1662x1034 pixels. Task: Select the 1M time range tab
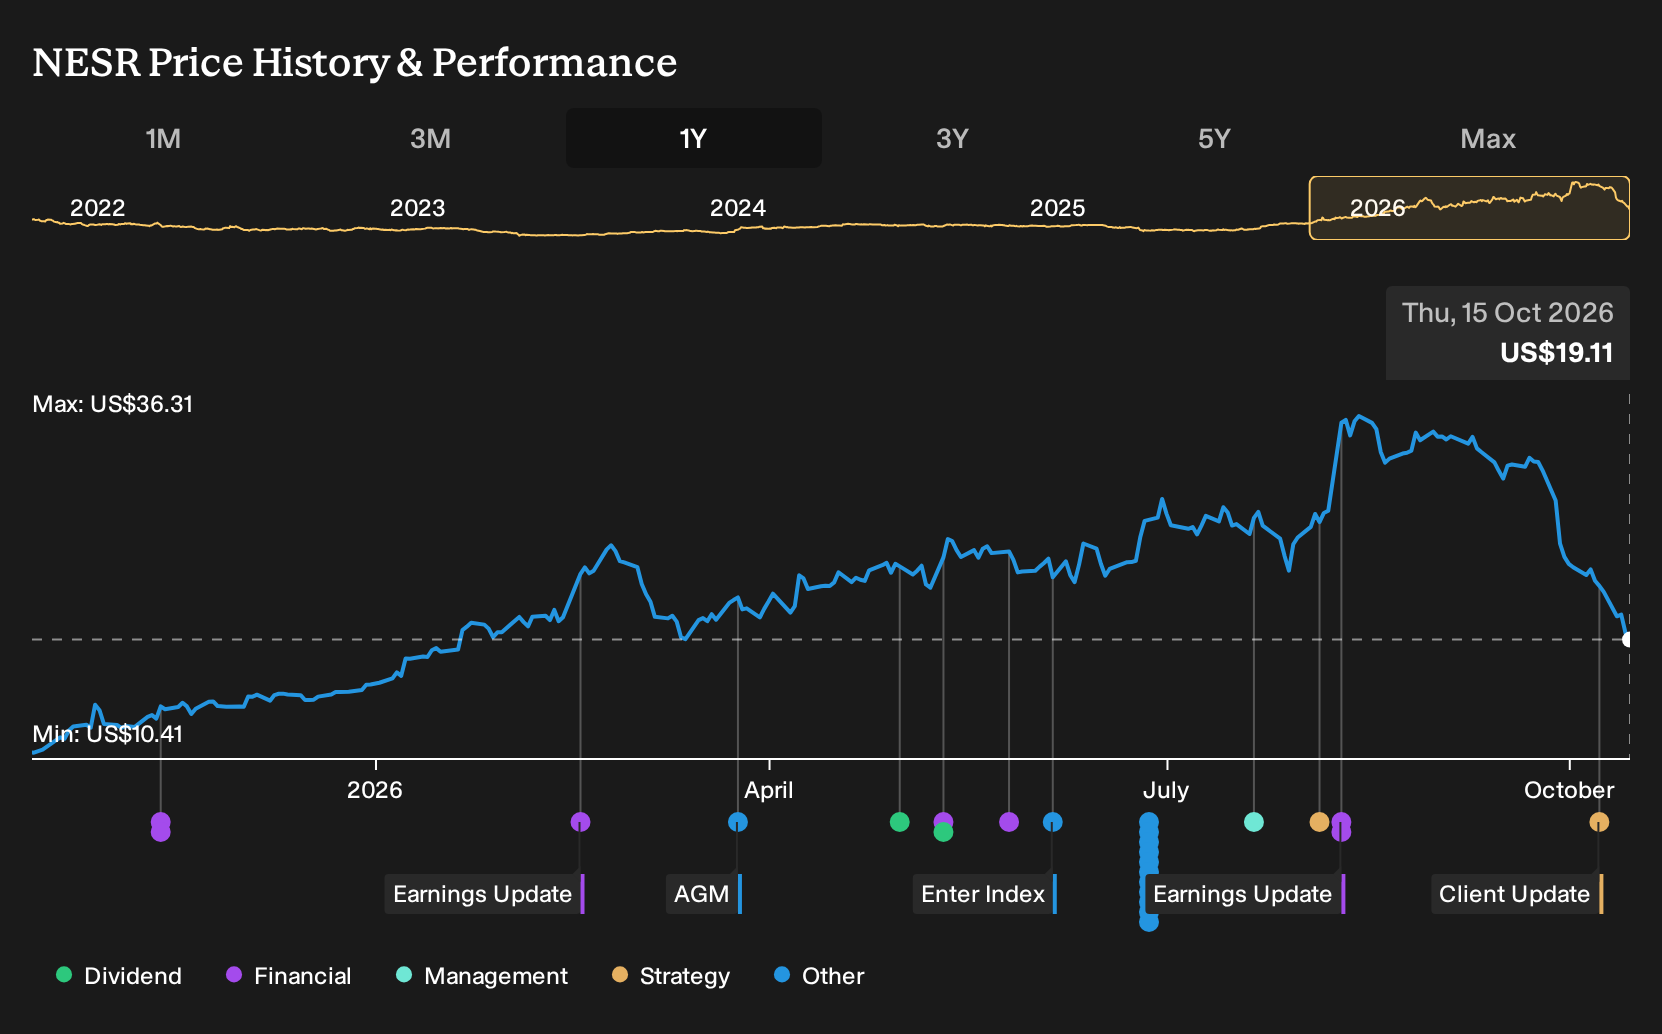point(163,138)
